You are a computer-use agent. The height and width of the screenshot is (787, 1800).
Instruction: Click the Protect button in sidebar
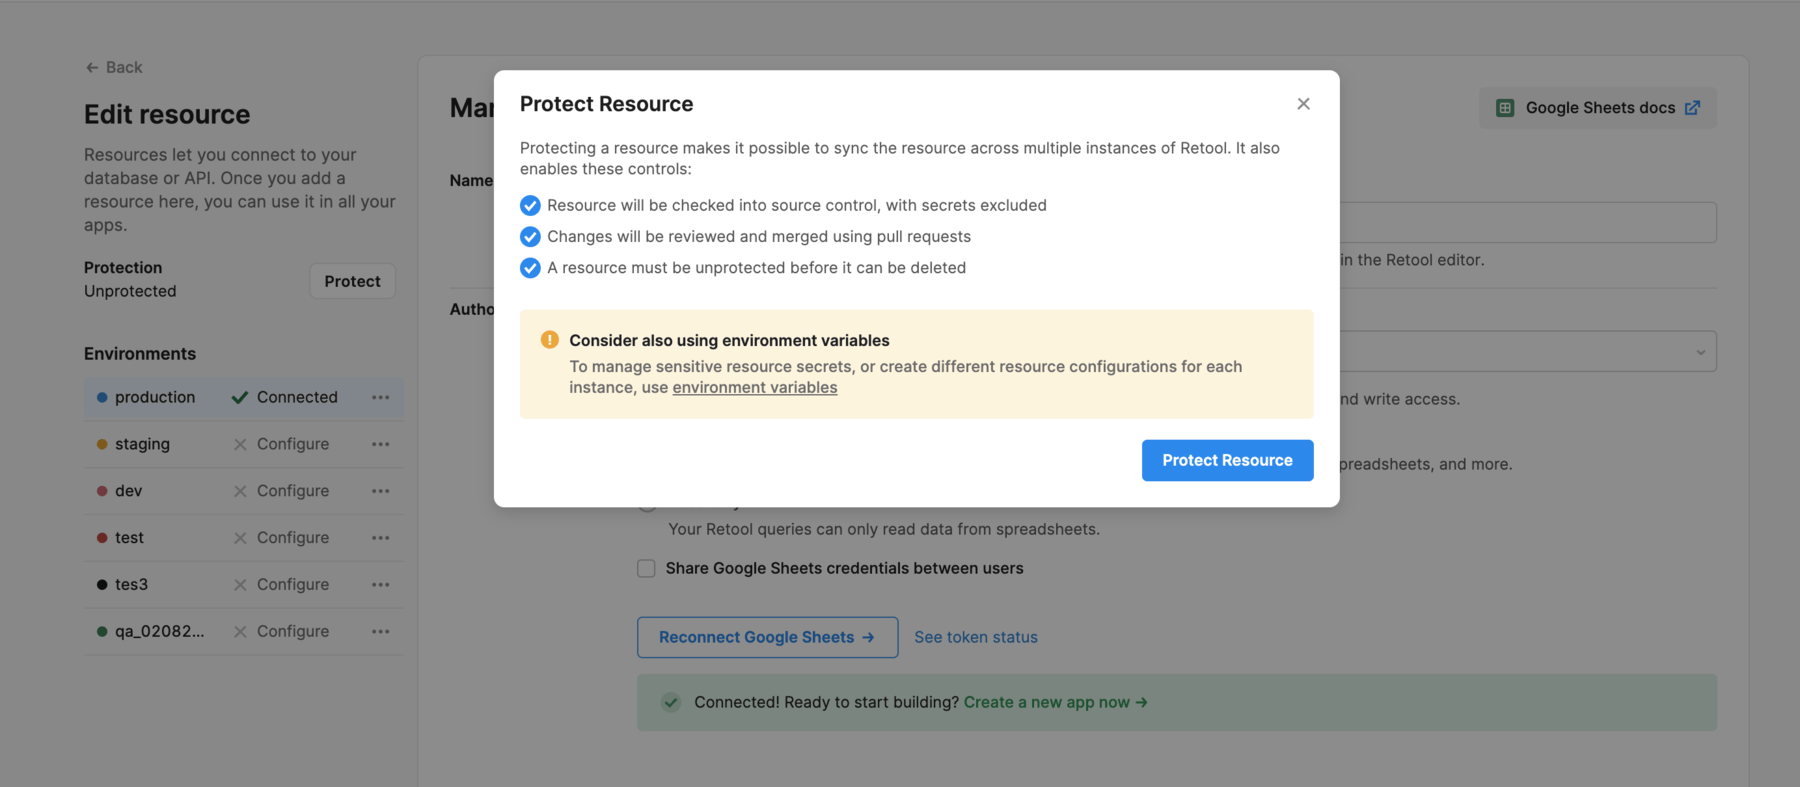coord(352,281)
